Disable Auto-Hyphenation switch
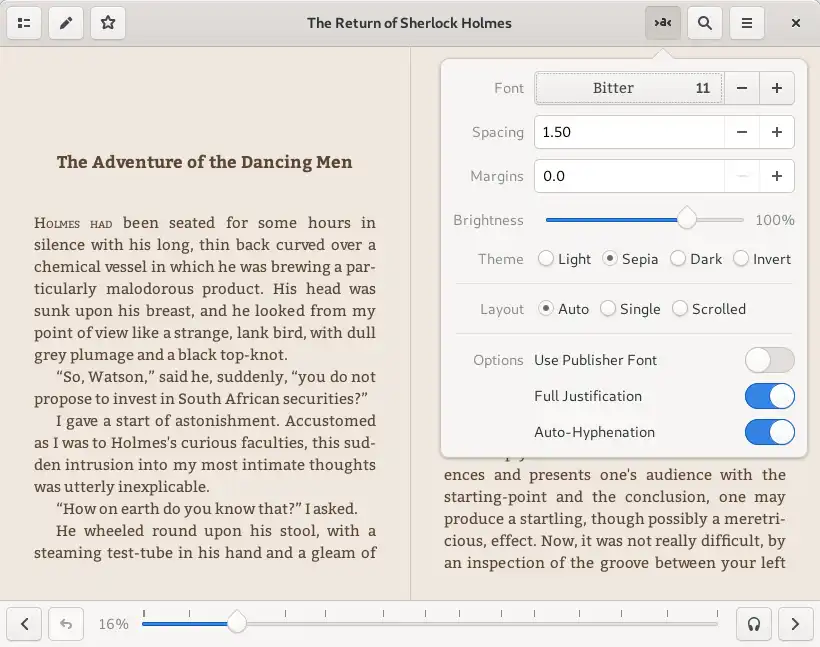The width and height of the screenshot is (820, 647). 769,432
